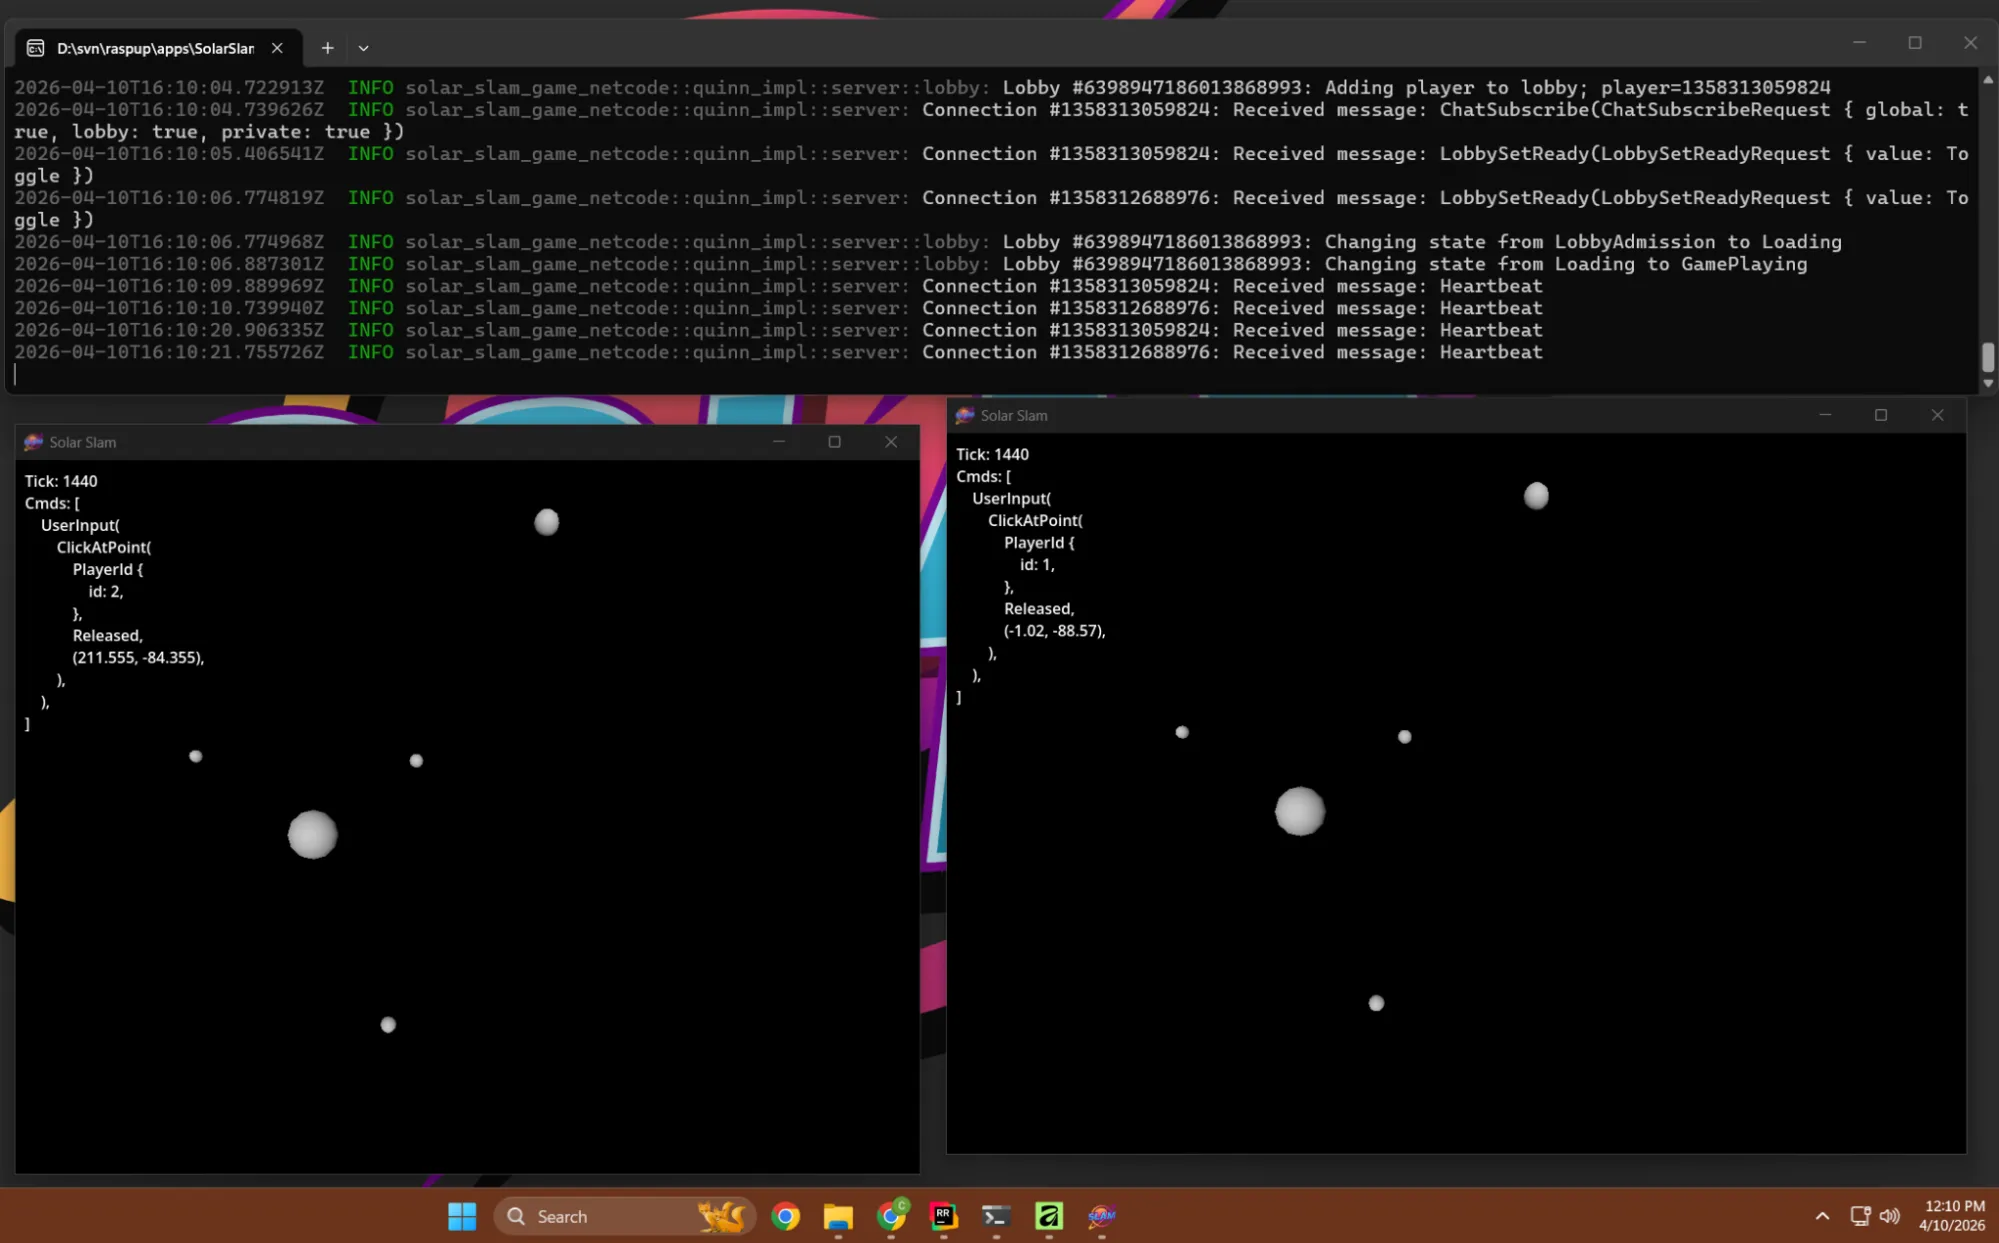
Task: Open RustRover from taskbar
Action: (x=943, y=1216)
